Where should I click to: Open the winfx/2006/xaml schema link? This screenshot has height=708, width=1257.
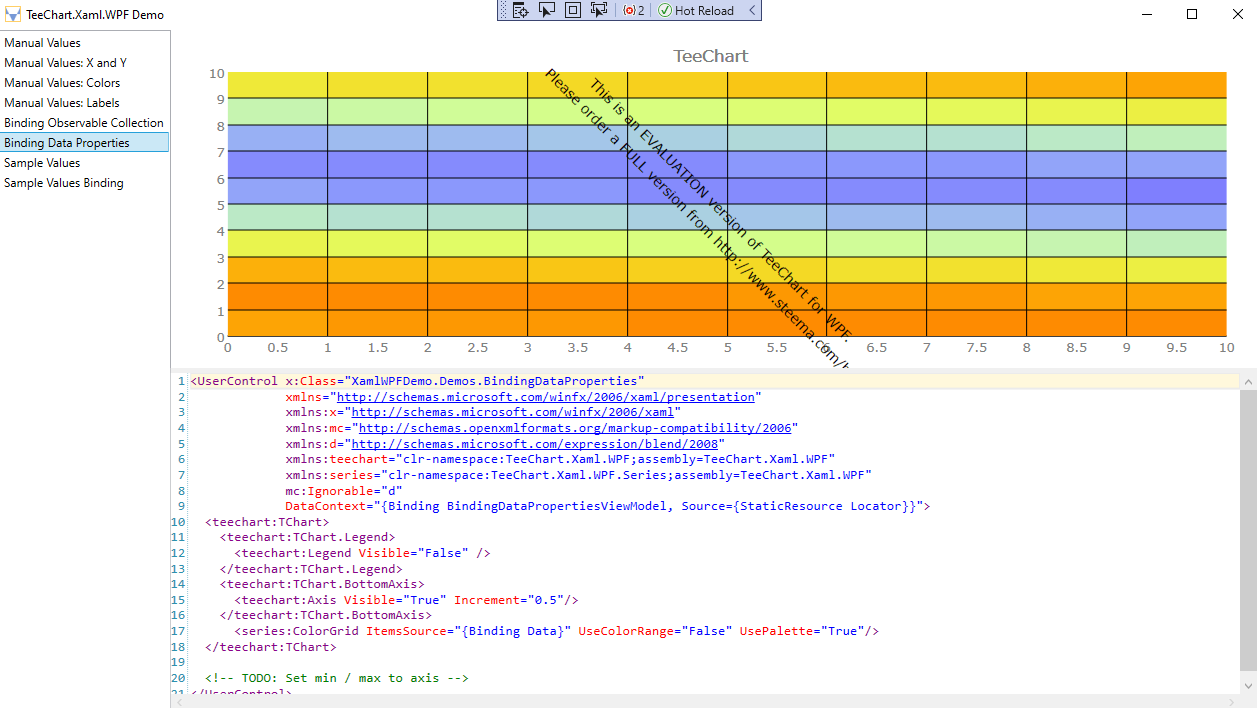tap(515, 412)
